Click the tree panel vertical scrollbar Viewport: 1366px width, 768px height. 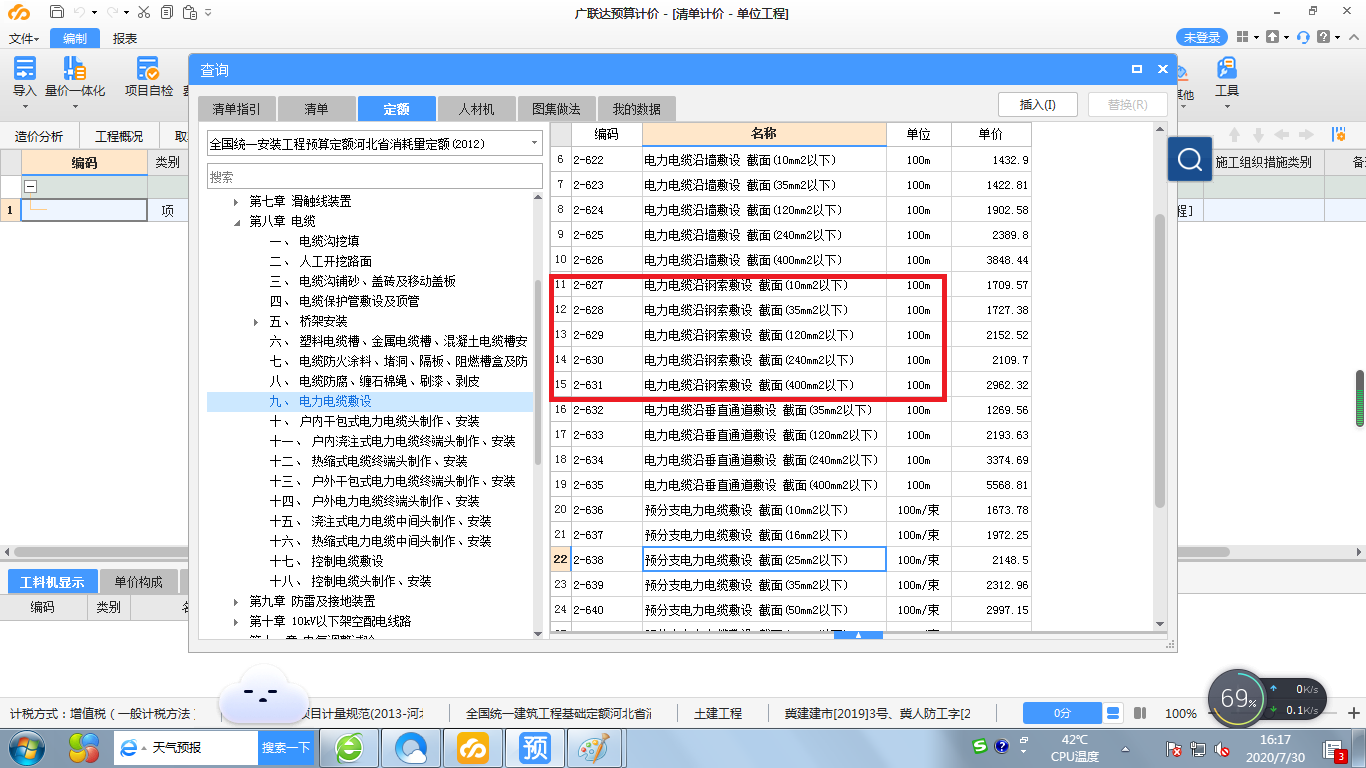tap(539, 370)
